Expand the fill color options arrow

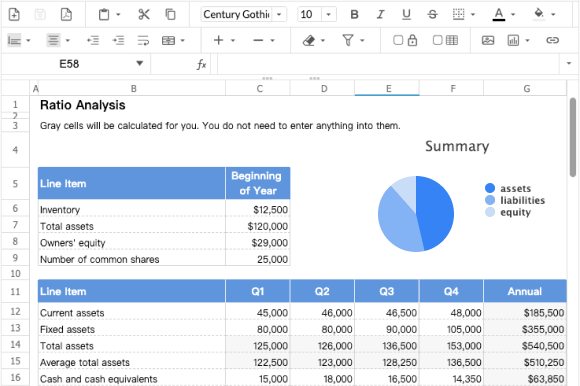[553, 15]
